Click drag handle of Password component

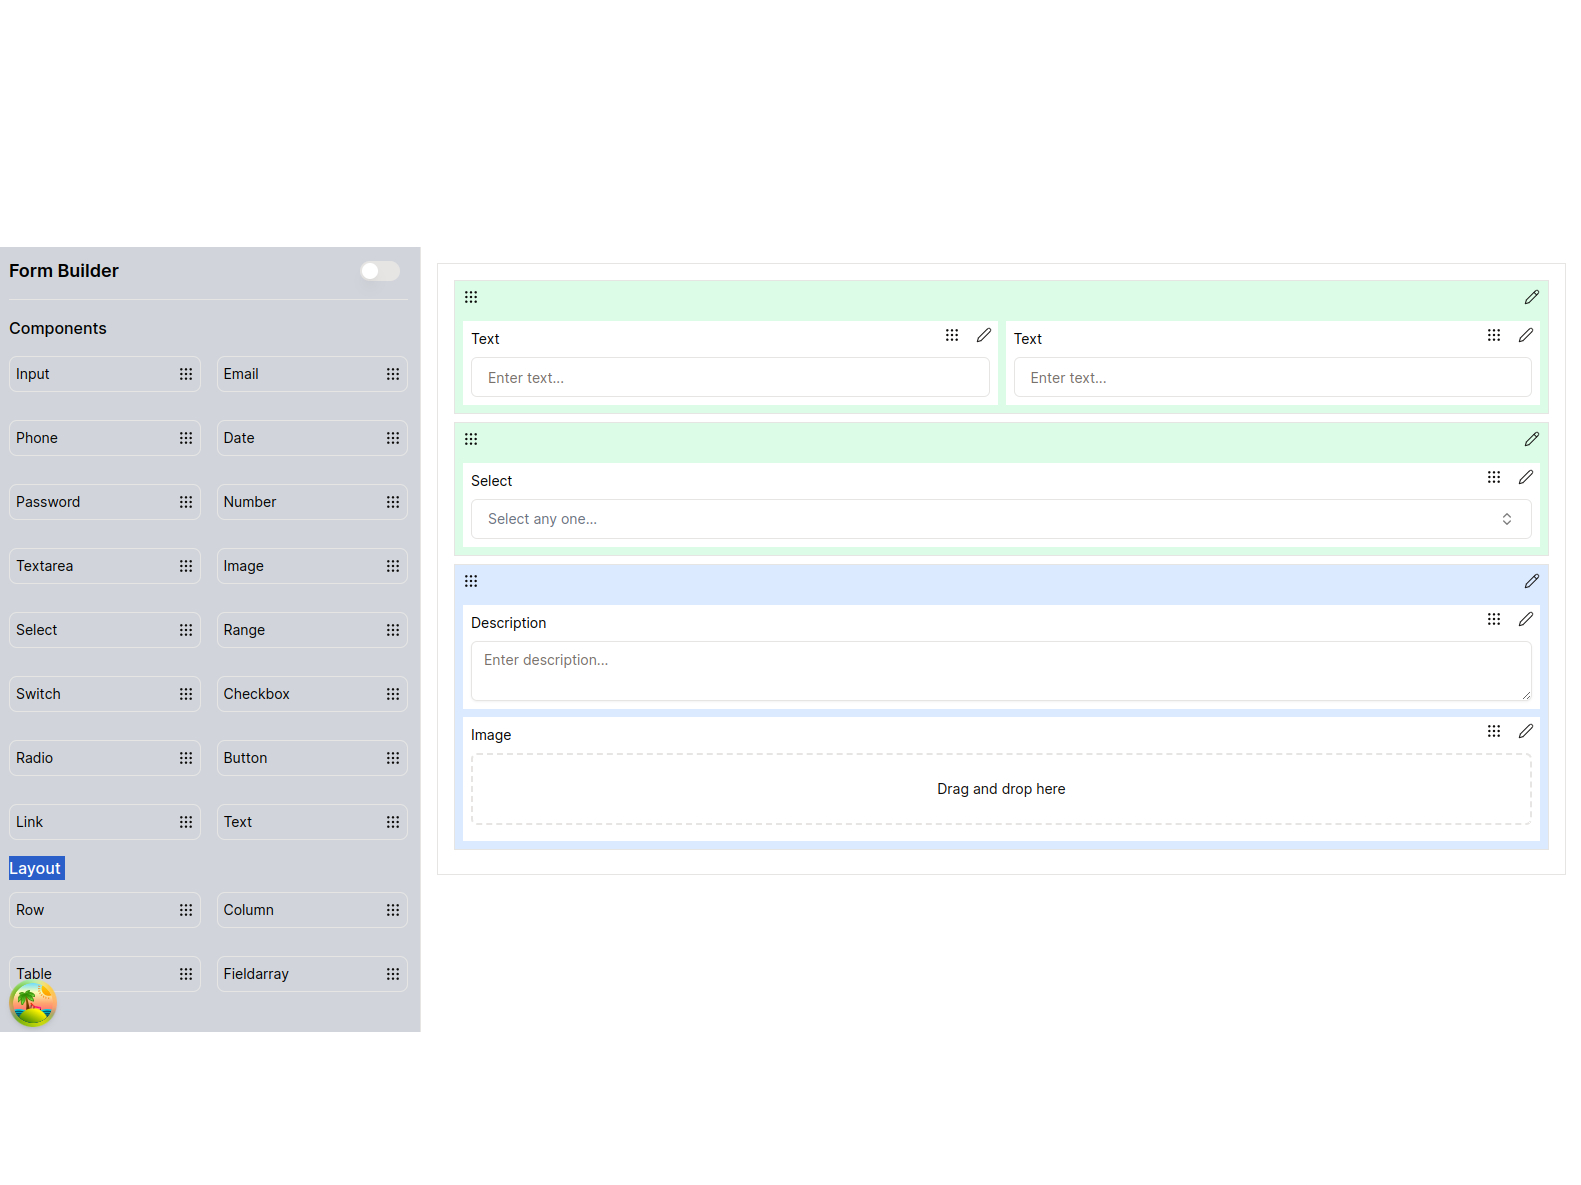(x=186, y=502)
